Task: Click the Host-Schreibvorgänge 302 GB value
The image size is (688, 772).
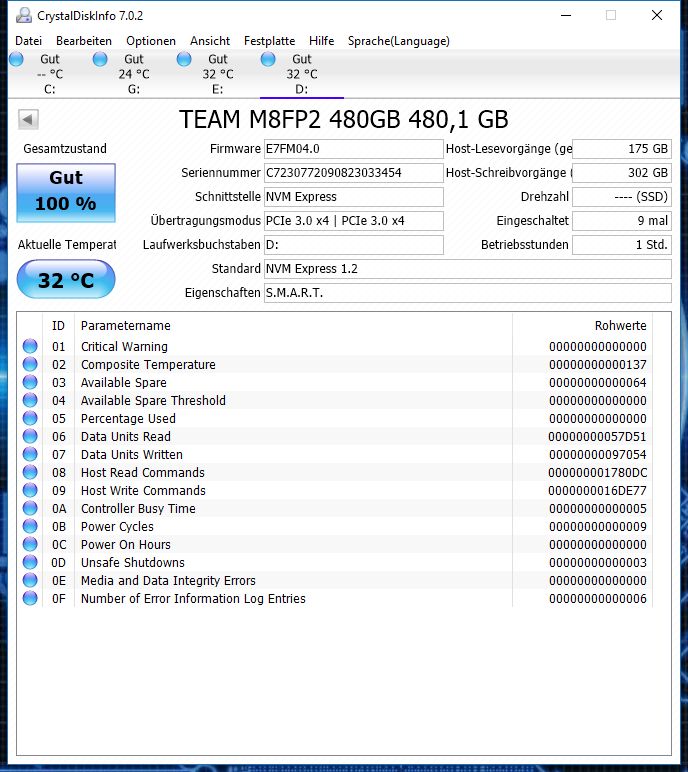Action: tap(622, 173)
